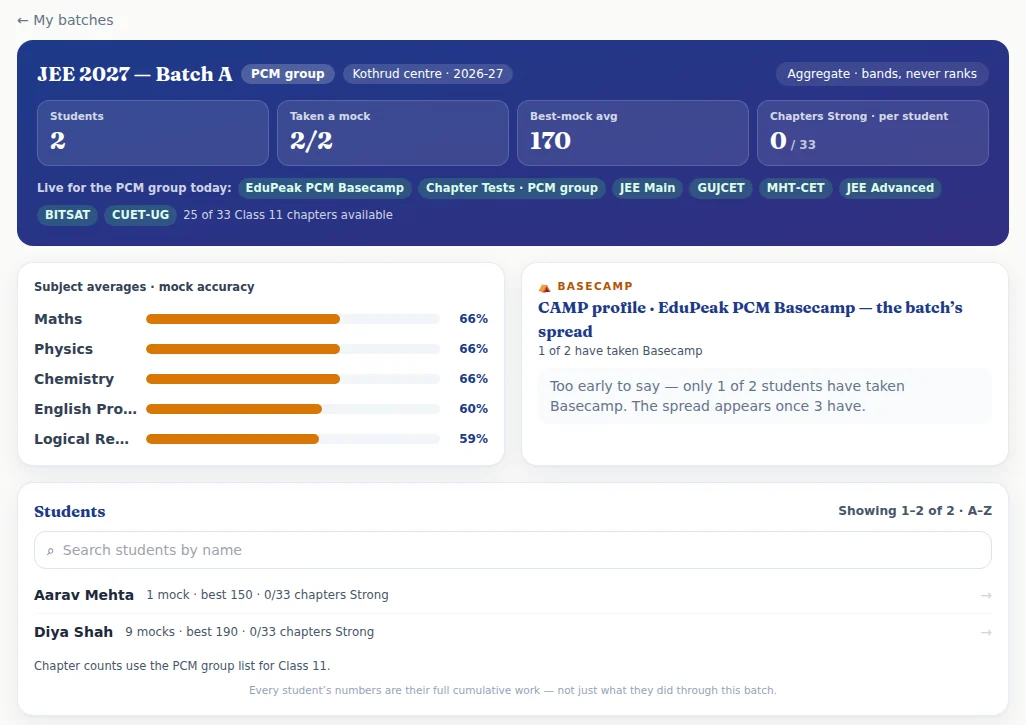Focus the Search students by name field
Viewport: 1026px width, 725px height.
click(x=513, y=550)
